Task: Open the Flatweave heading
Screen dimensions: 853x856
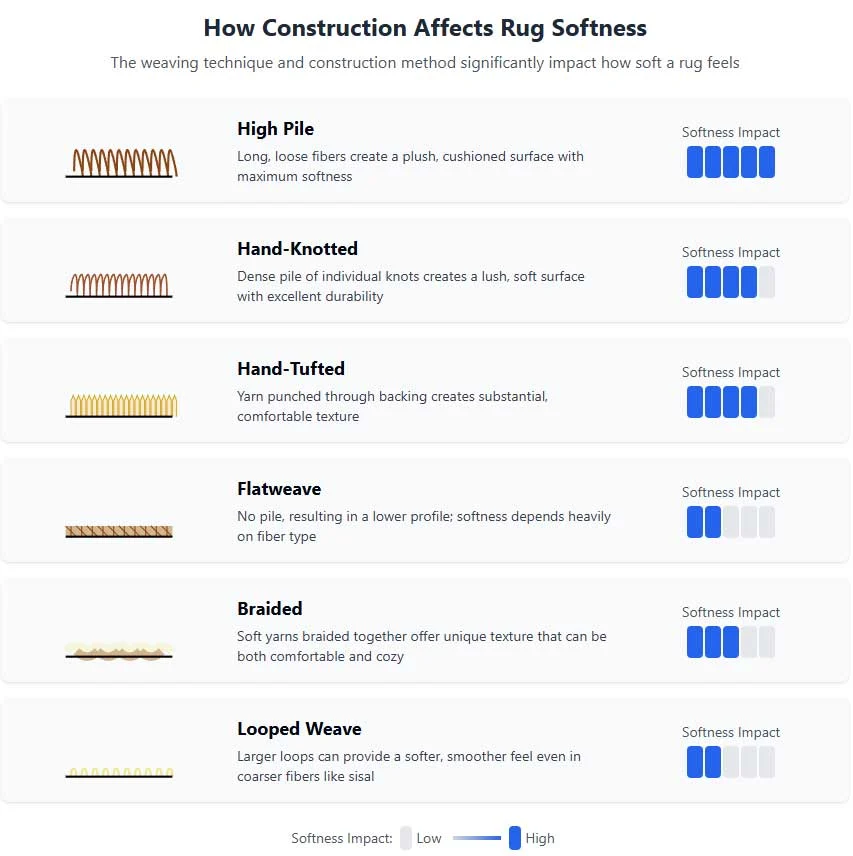Action: pyautogui.click(x=279, y=489)
